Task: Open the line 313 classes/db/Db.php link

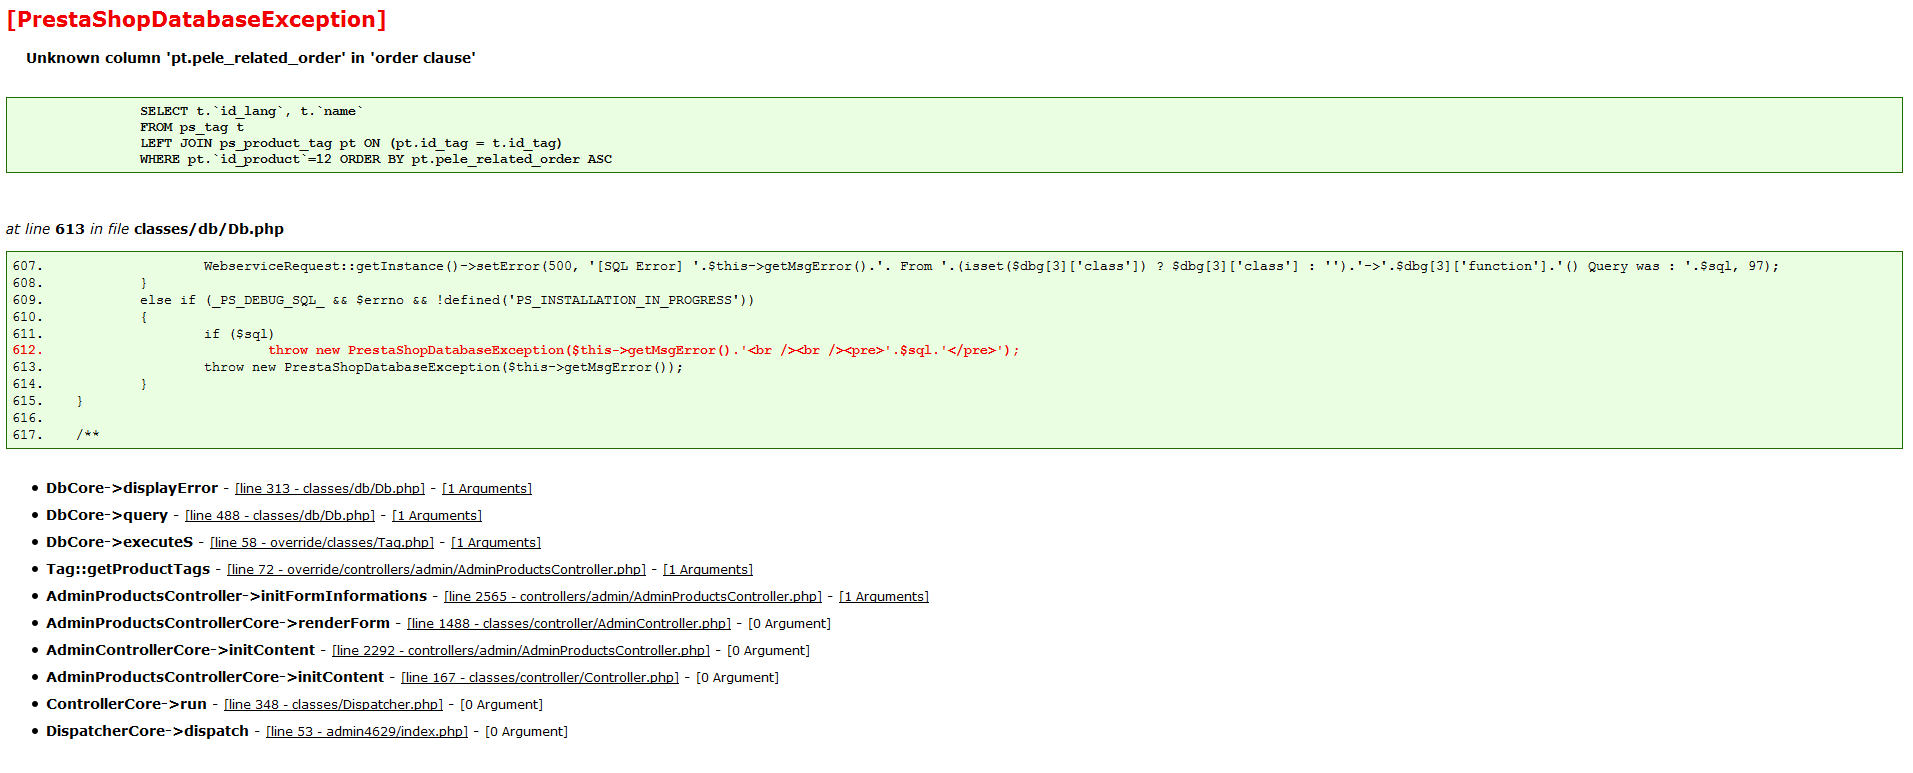Action: (330, 488)
